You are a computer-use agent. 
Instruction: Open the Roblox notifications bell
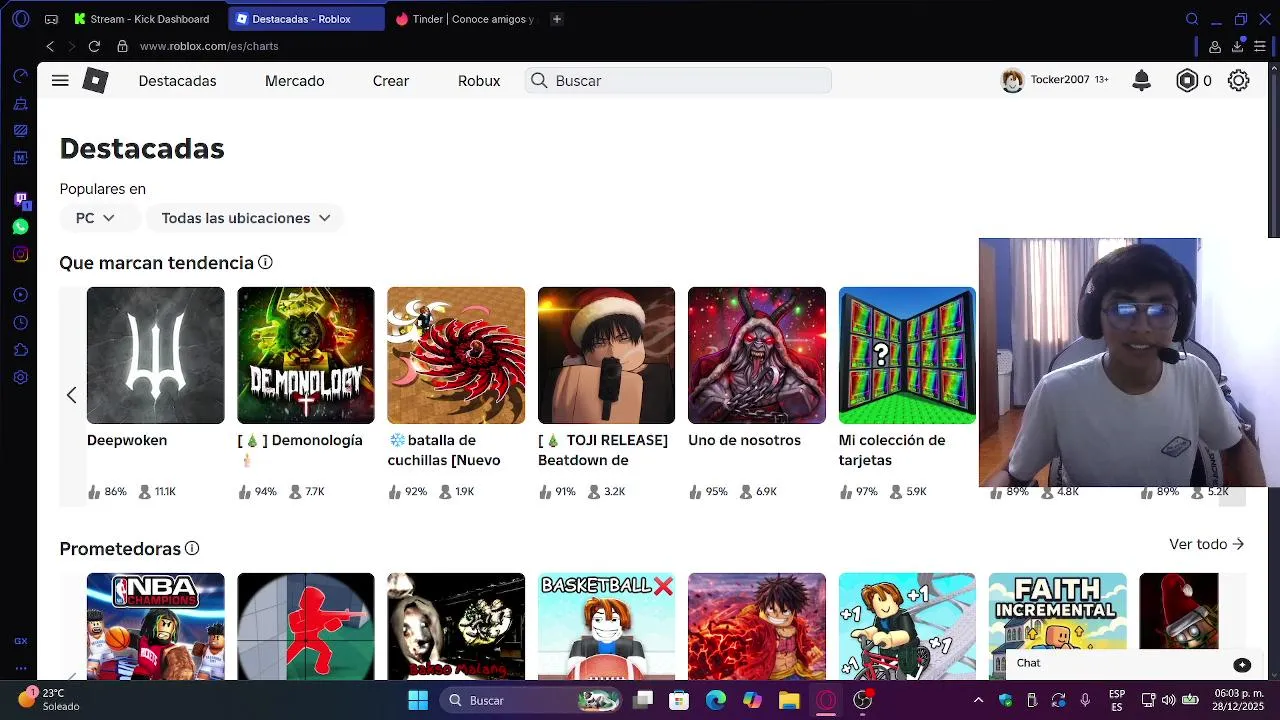tap(1141, 81)
